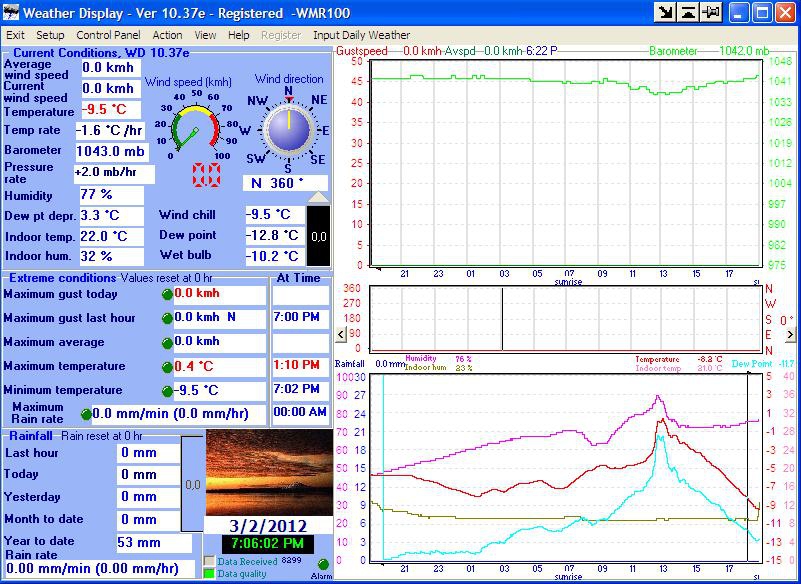Click green LED beside Minimum temperature
This screenshot has width=801, height=584.
coord(167,391)
